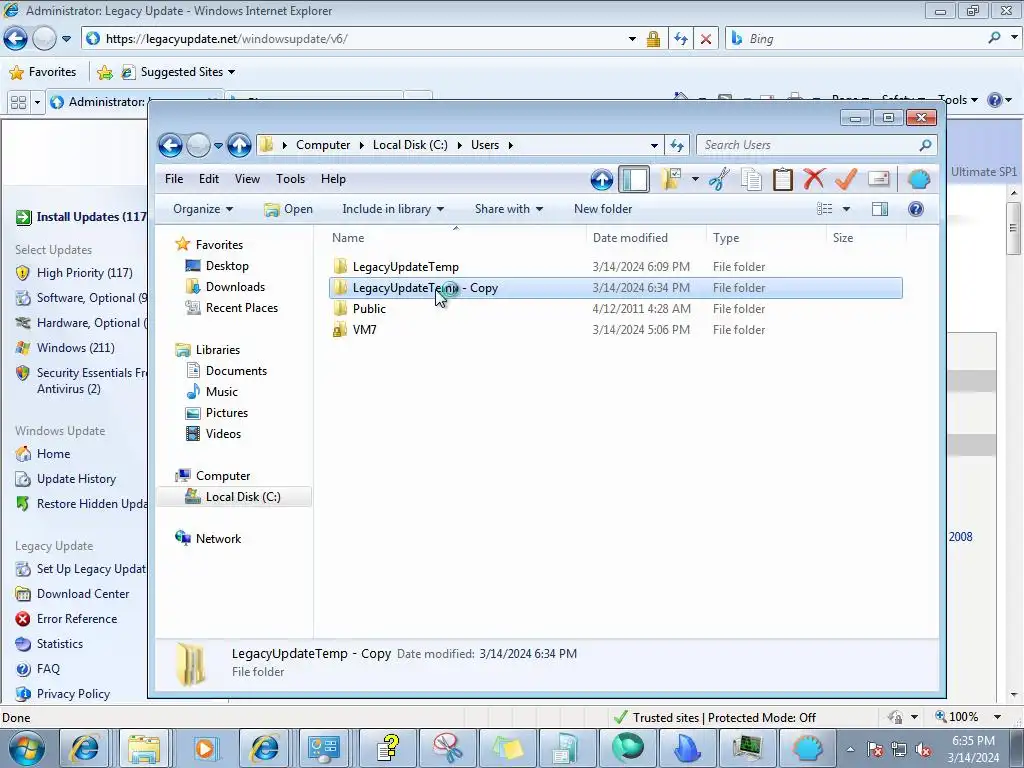Viewport: 1024px width, 768px height.
Task: Click the envelope Email icon in toolbar
Action: (x=878, y=179)
